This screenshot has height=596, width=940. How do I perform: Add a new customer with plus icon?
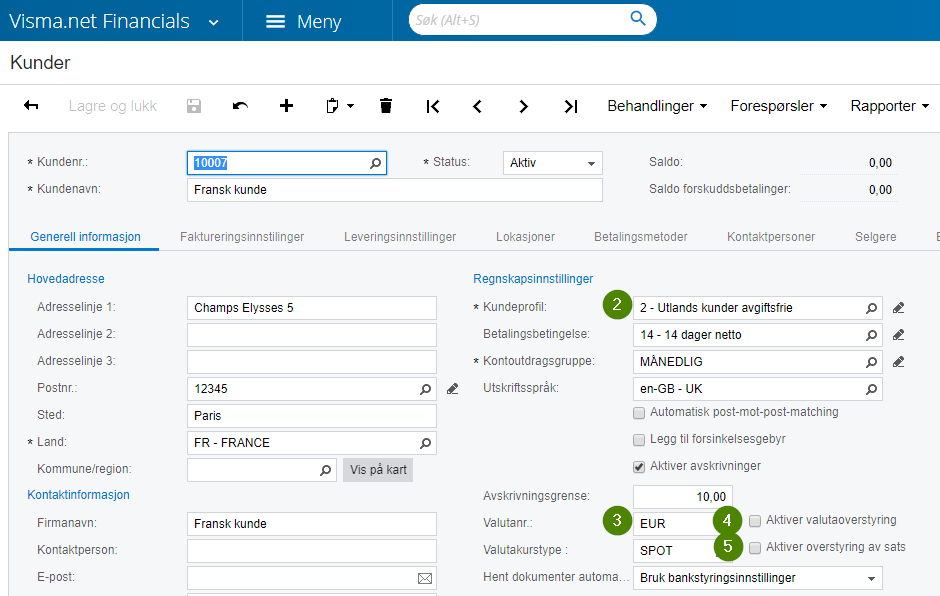(287, 106)
